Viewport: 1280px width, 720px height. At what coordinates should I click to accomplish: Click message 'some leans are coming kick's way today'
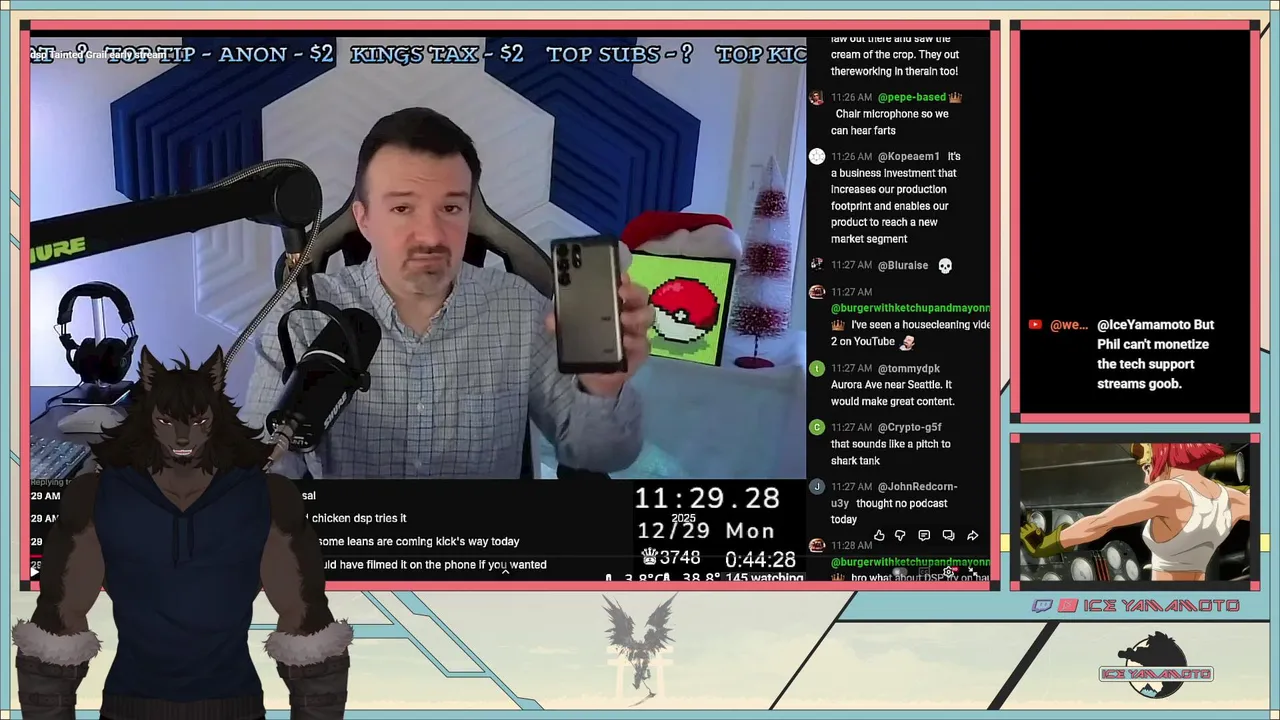click(419, 541)
